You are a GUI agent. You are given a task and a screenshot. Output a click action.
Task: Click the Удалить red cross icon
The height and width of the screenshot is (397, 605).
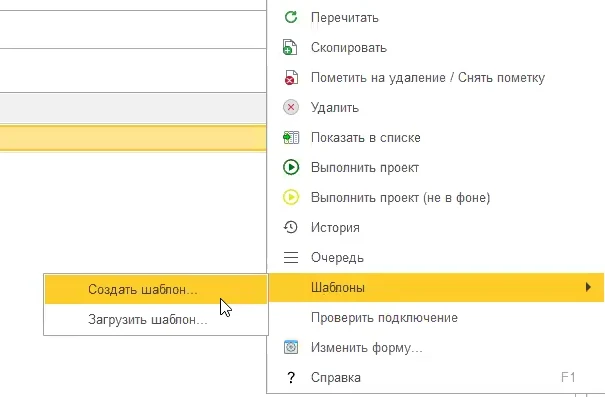tap(291, 107)
